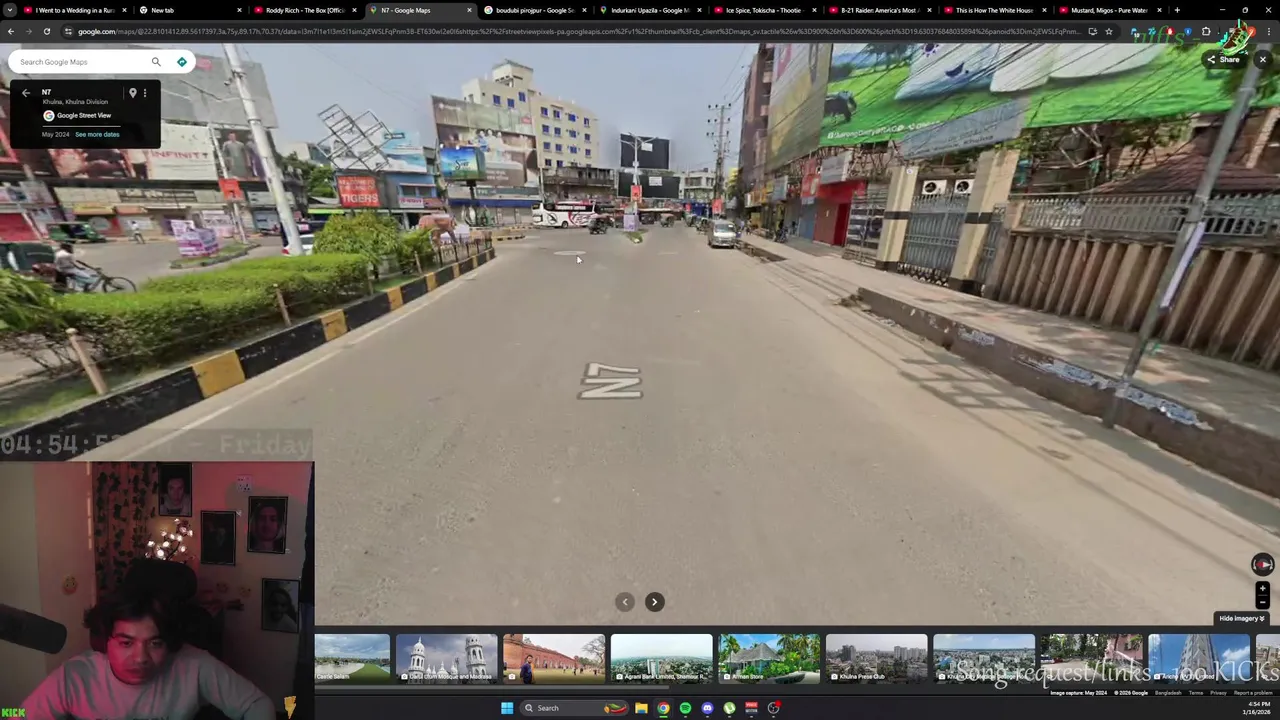Click the Google Maps search magnifier icon
This screenshot has height=720, width=1280.
pyautogui.click(x=156, y=62)
